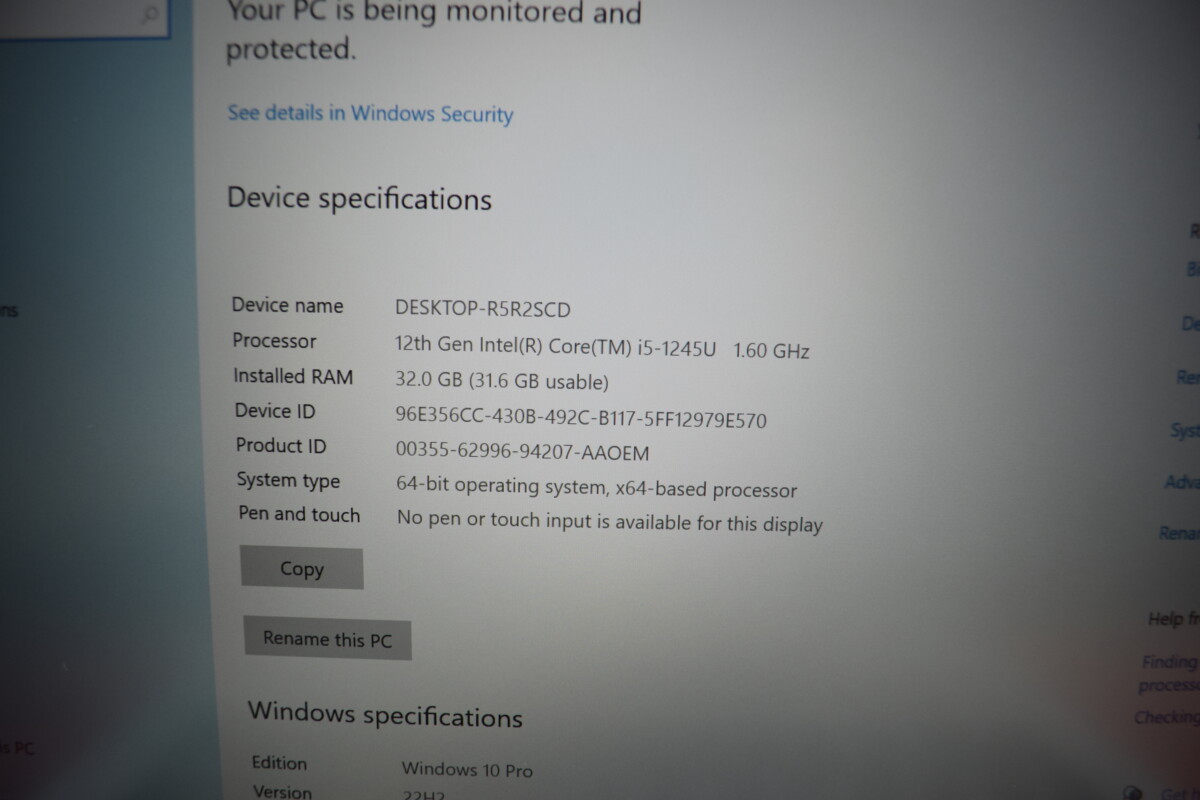Screen dimensions: 1200x800
Task: Click the Copy button under device specifications
Action: click(302, 568)
